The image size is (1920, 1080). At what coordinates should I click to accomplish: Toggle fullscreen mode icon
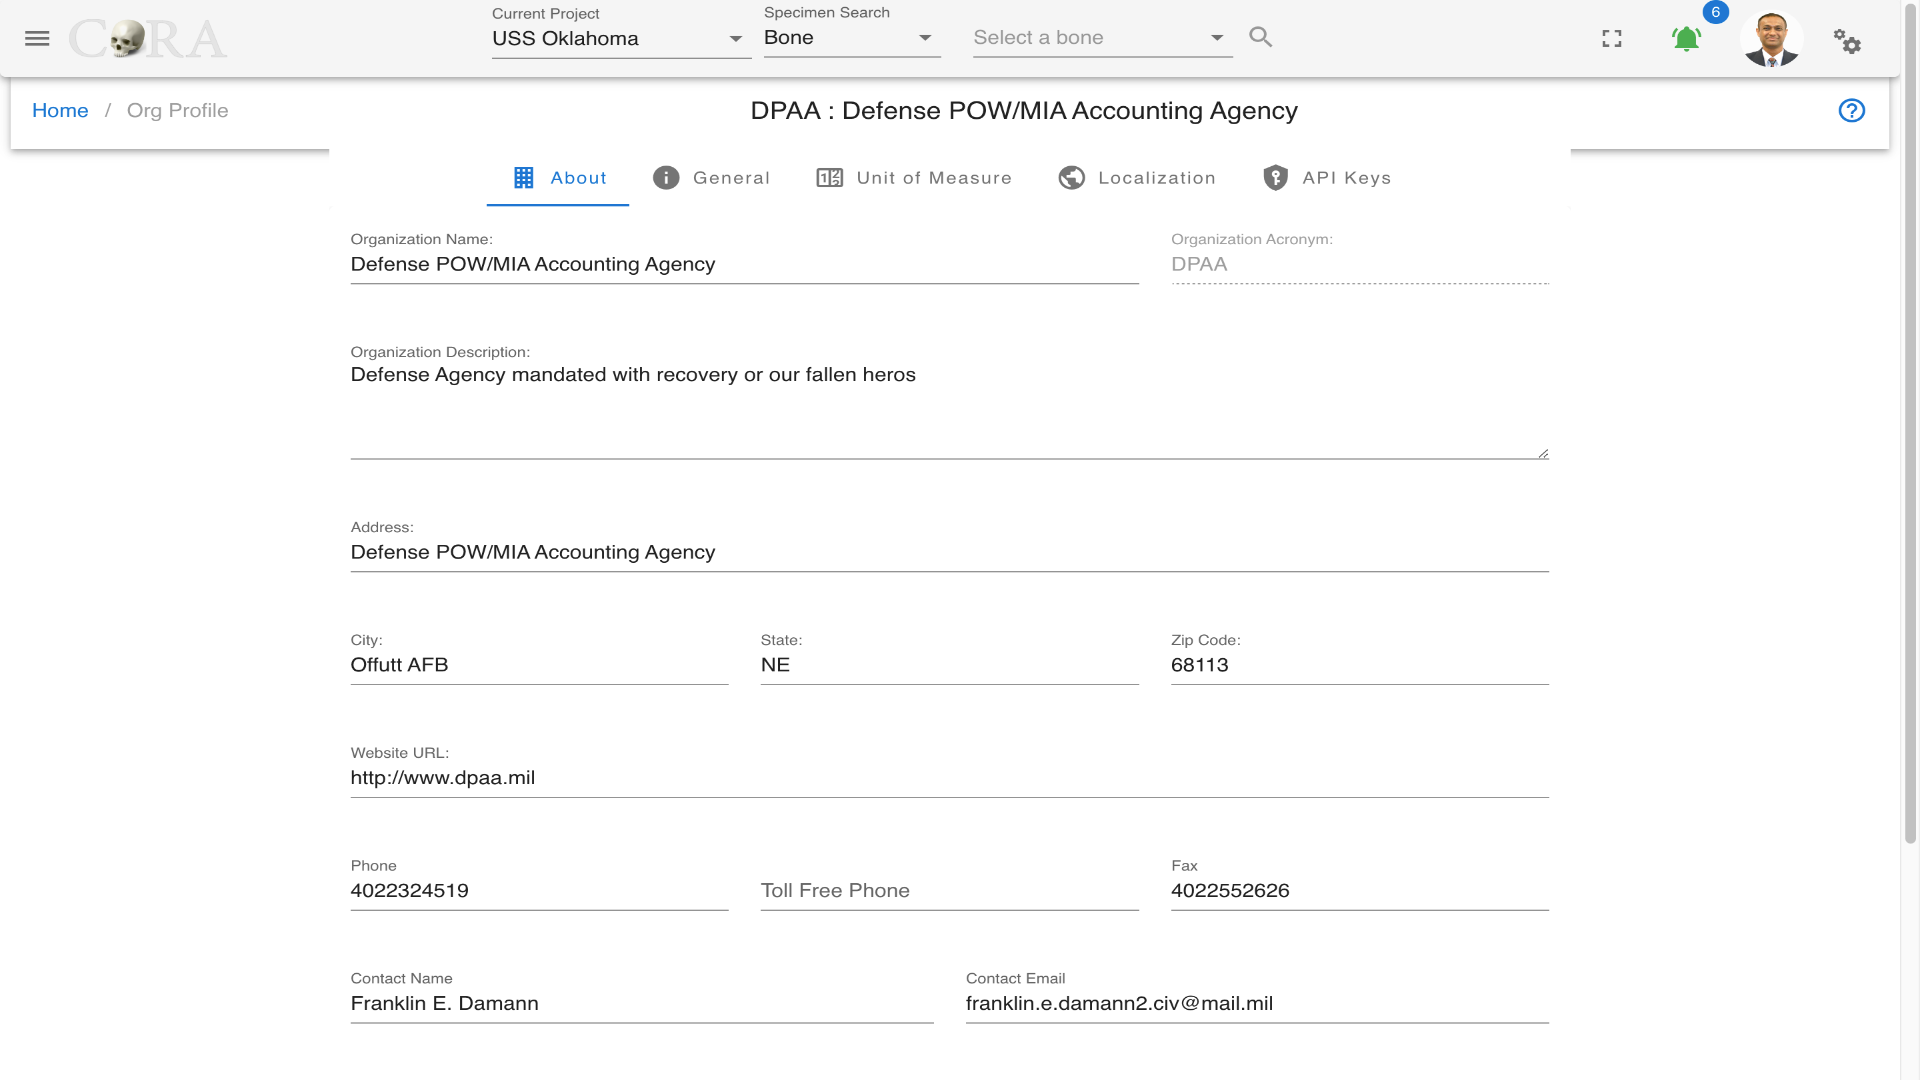click(1612, 39)
